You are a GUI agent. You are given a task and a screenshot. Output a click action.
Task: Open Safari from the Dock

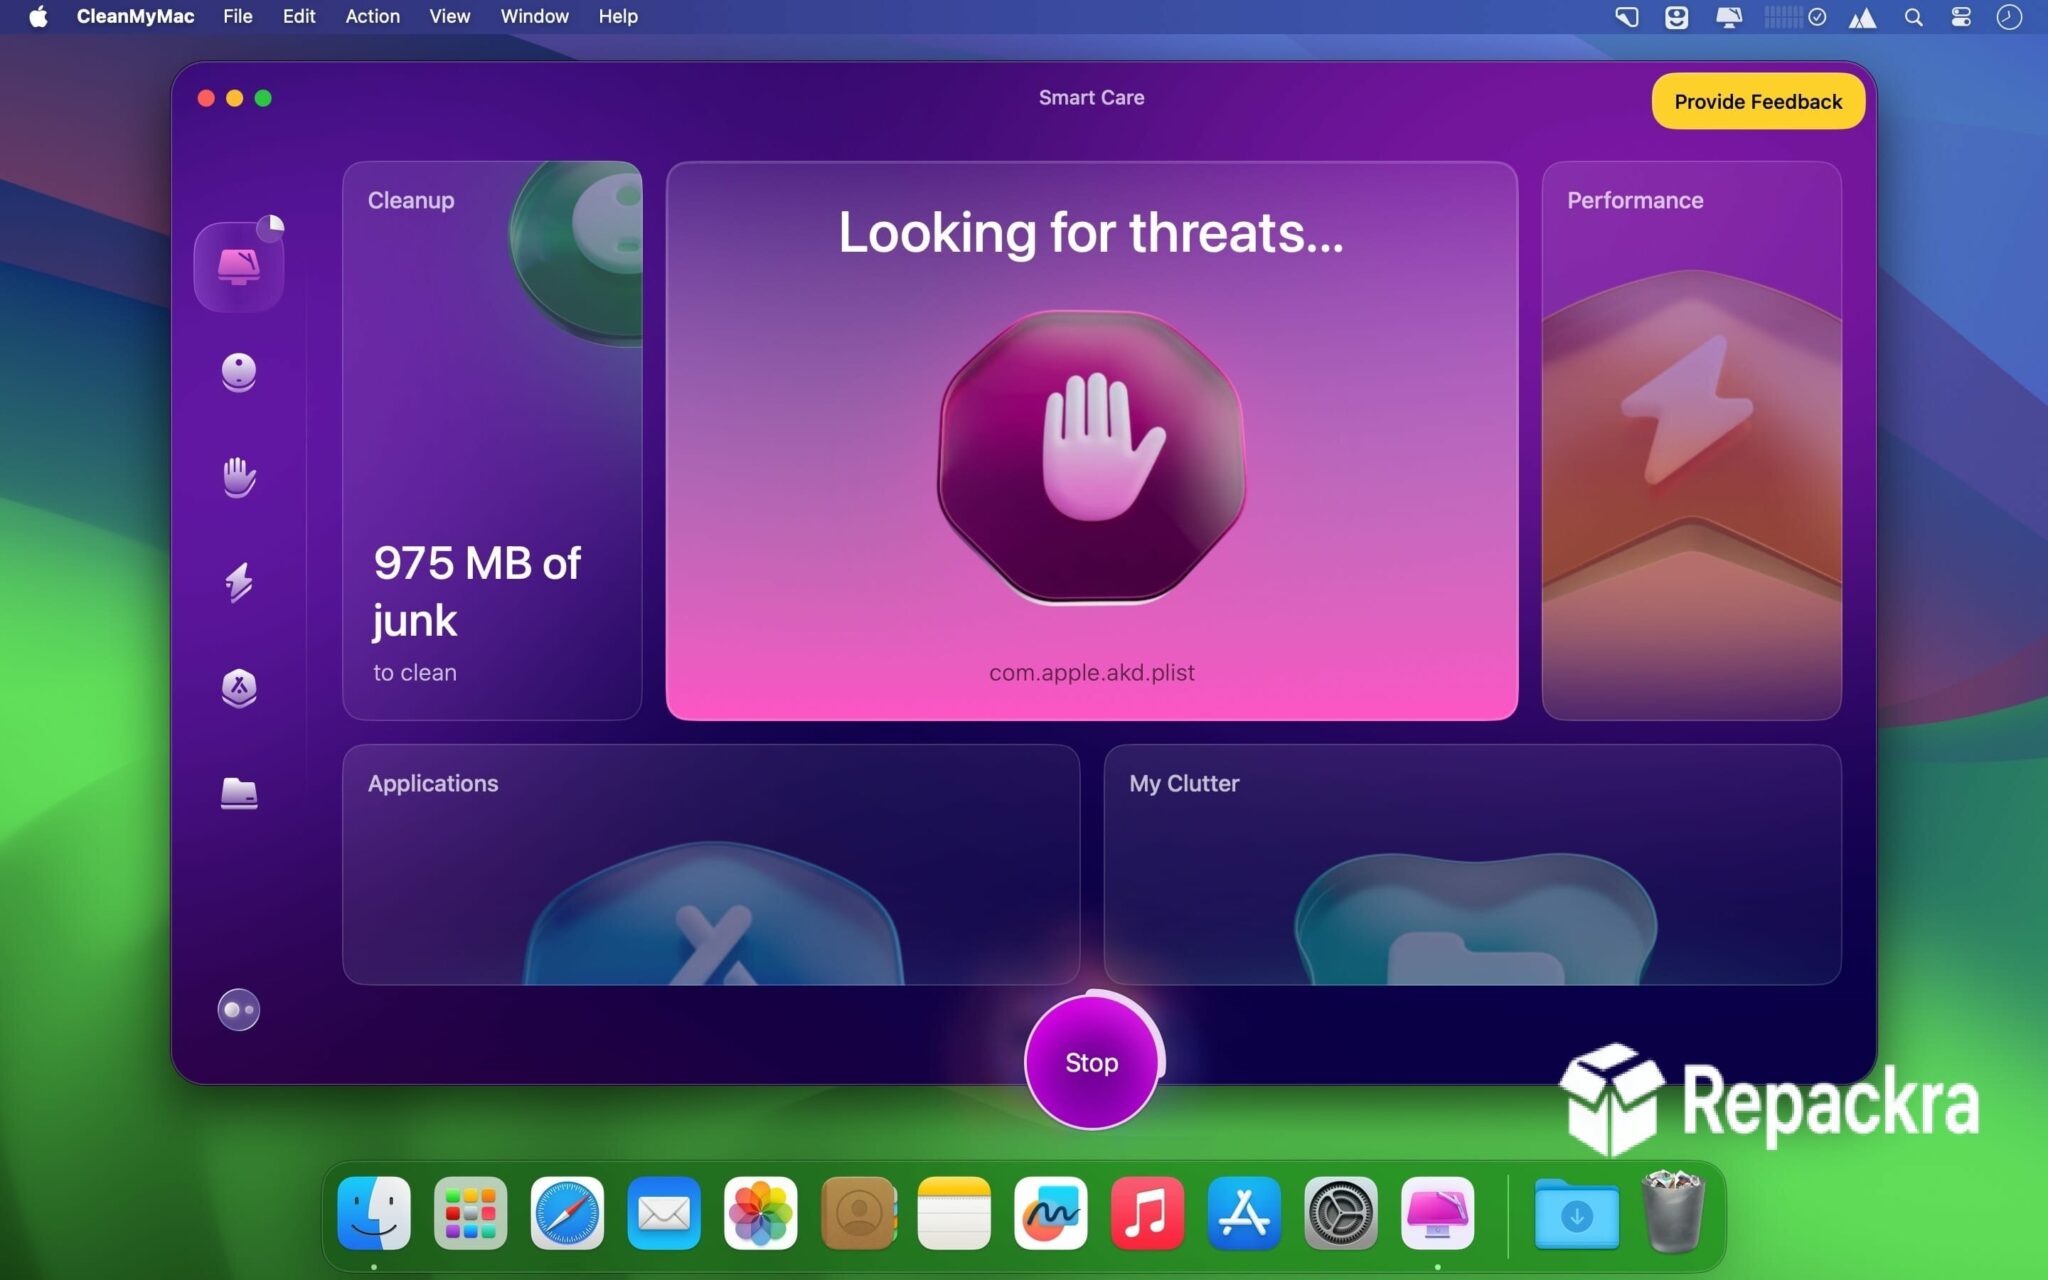tap(567, 1213)
